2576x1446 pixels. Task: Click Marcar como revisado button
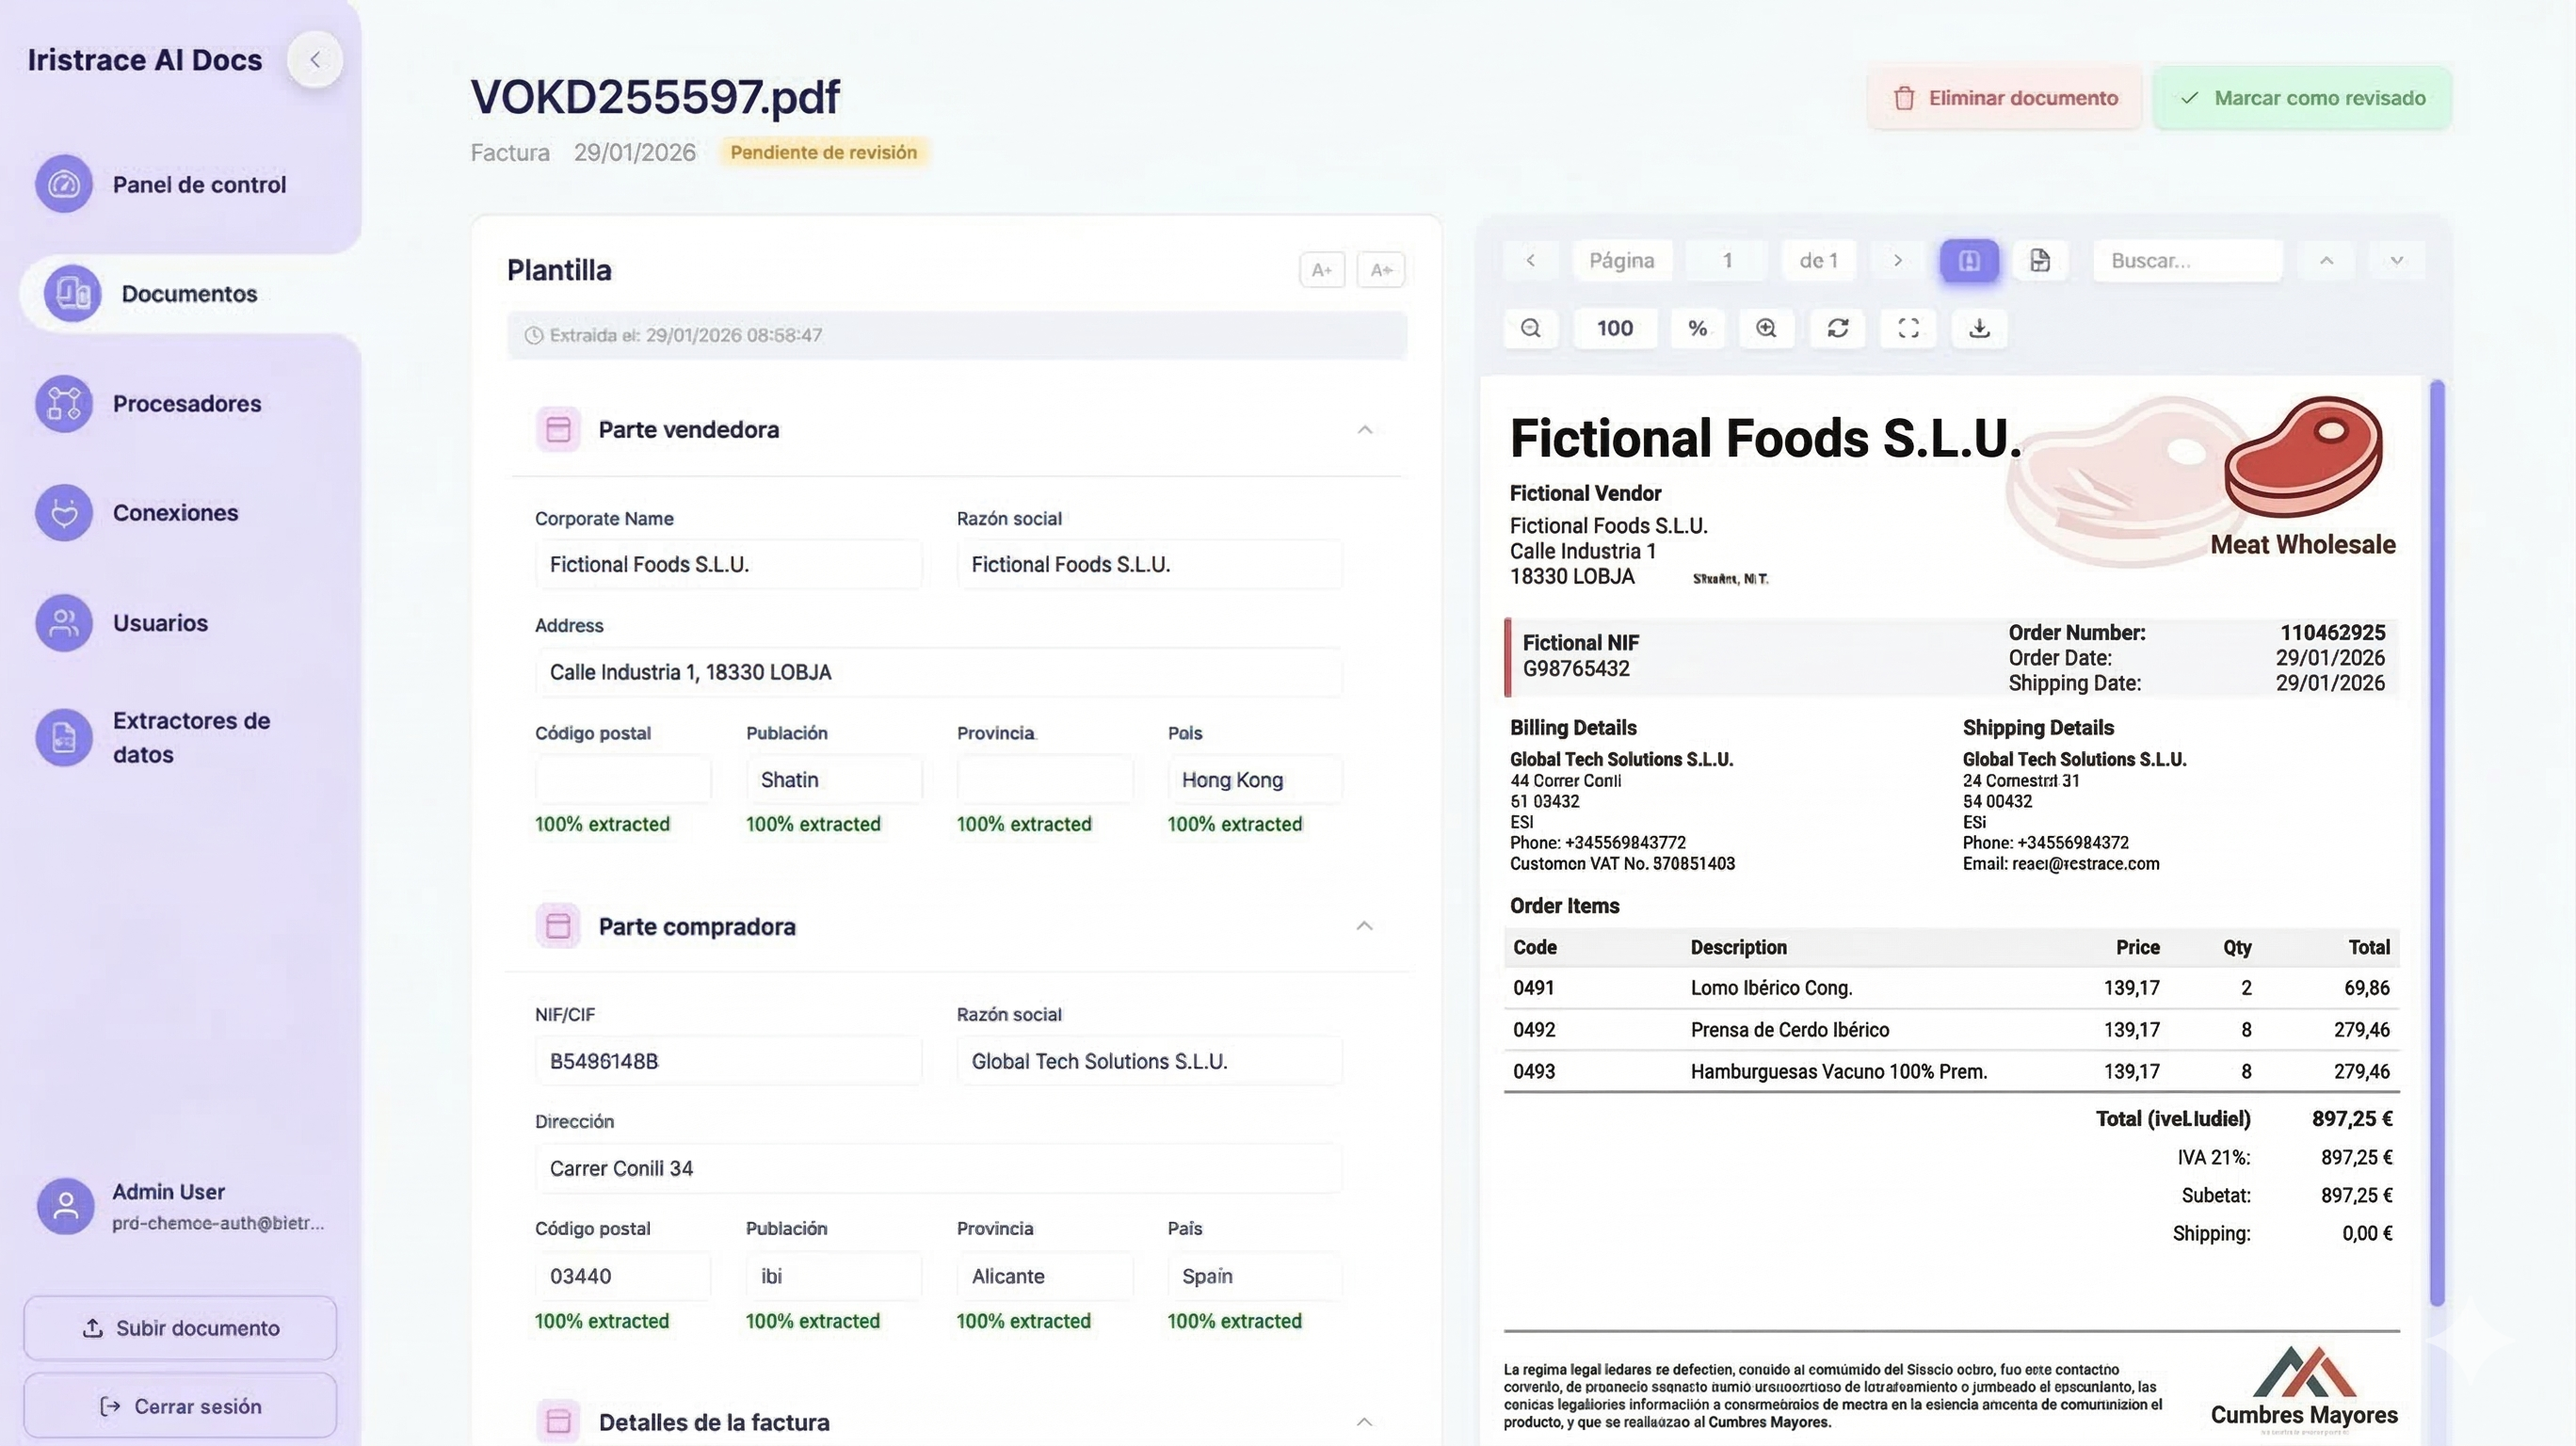[2302, 98]
